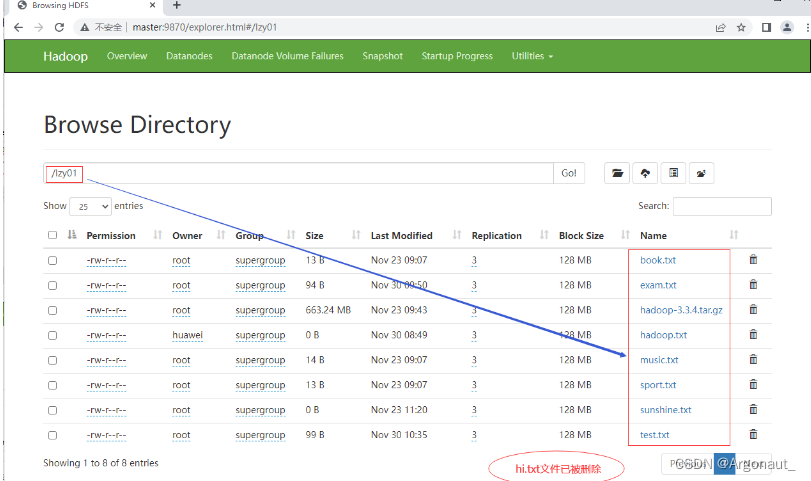Open browser profile avatar
The width and height of the screenshot is (811, 481).
(787, 27)
